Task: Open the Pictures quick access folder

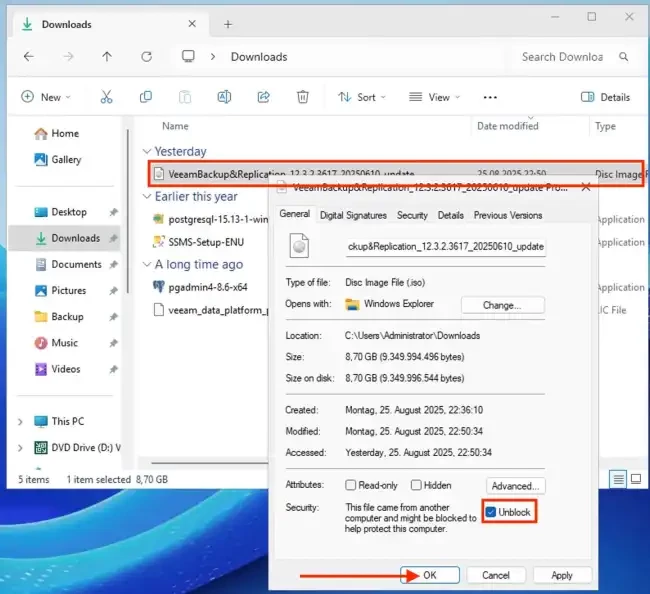Action: tap(61, 290)
